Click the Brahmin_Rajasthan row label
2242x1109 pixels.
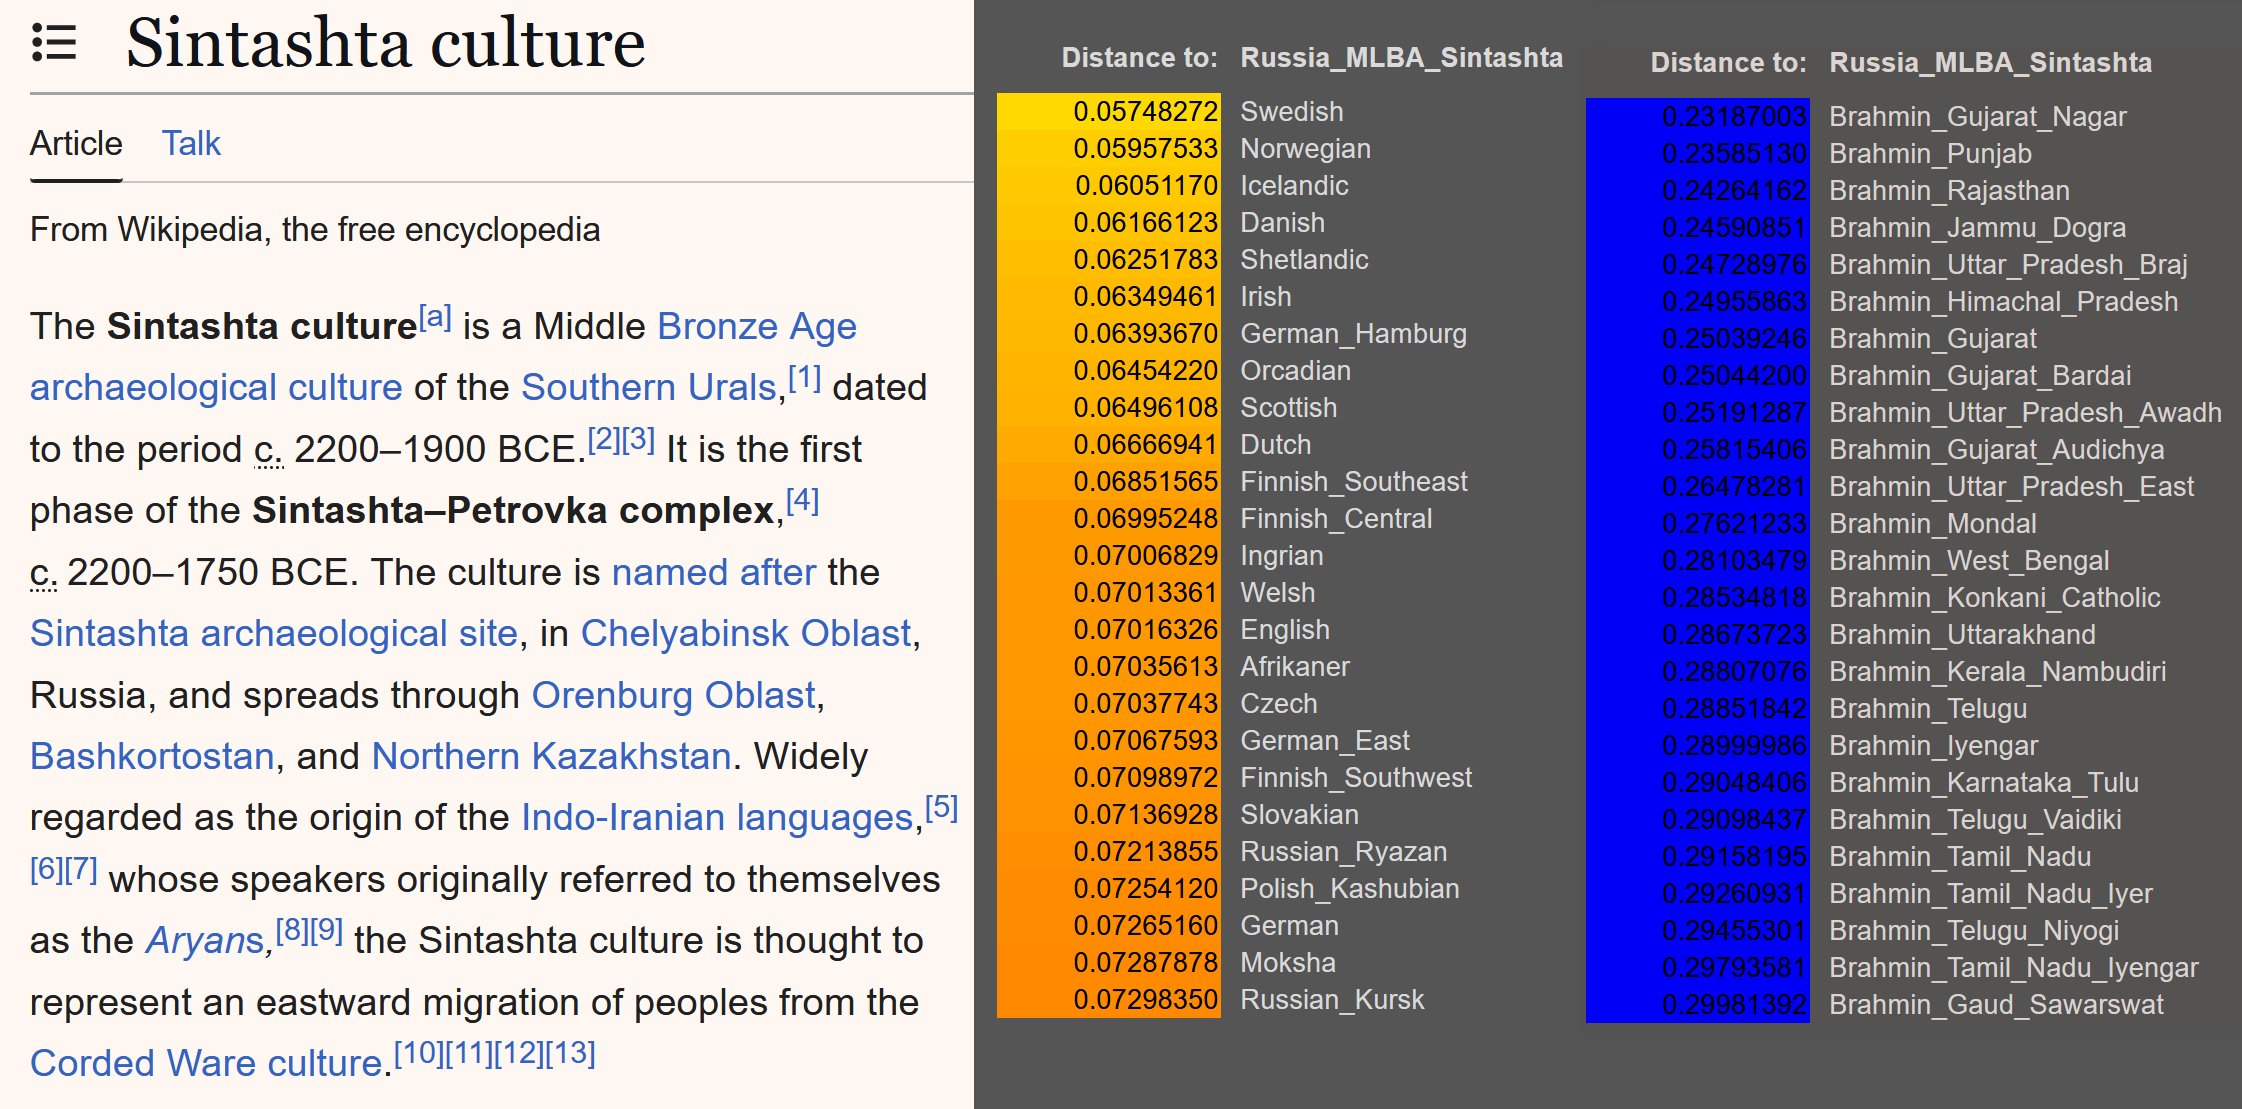(1949, 191)
